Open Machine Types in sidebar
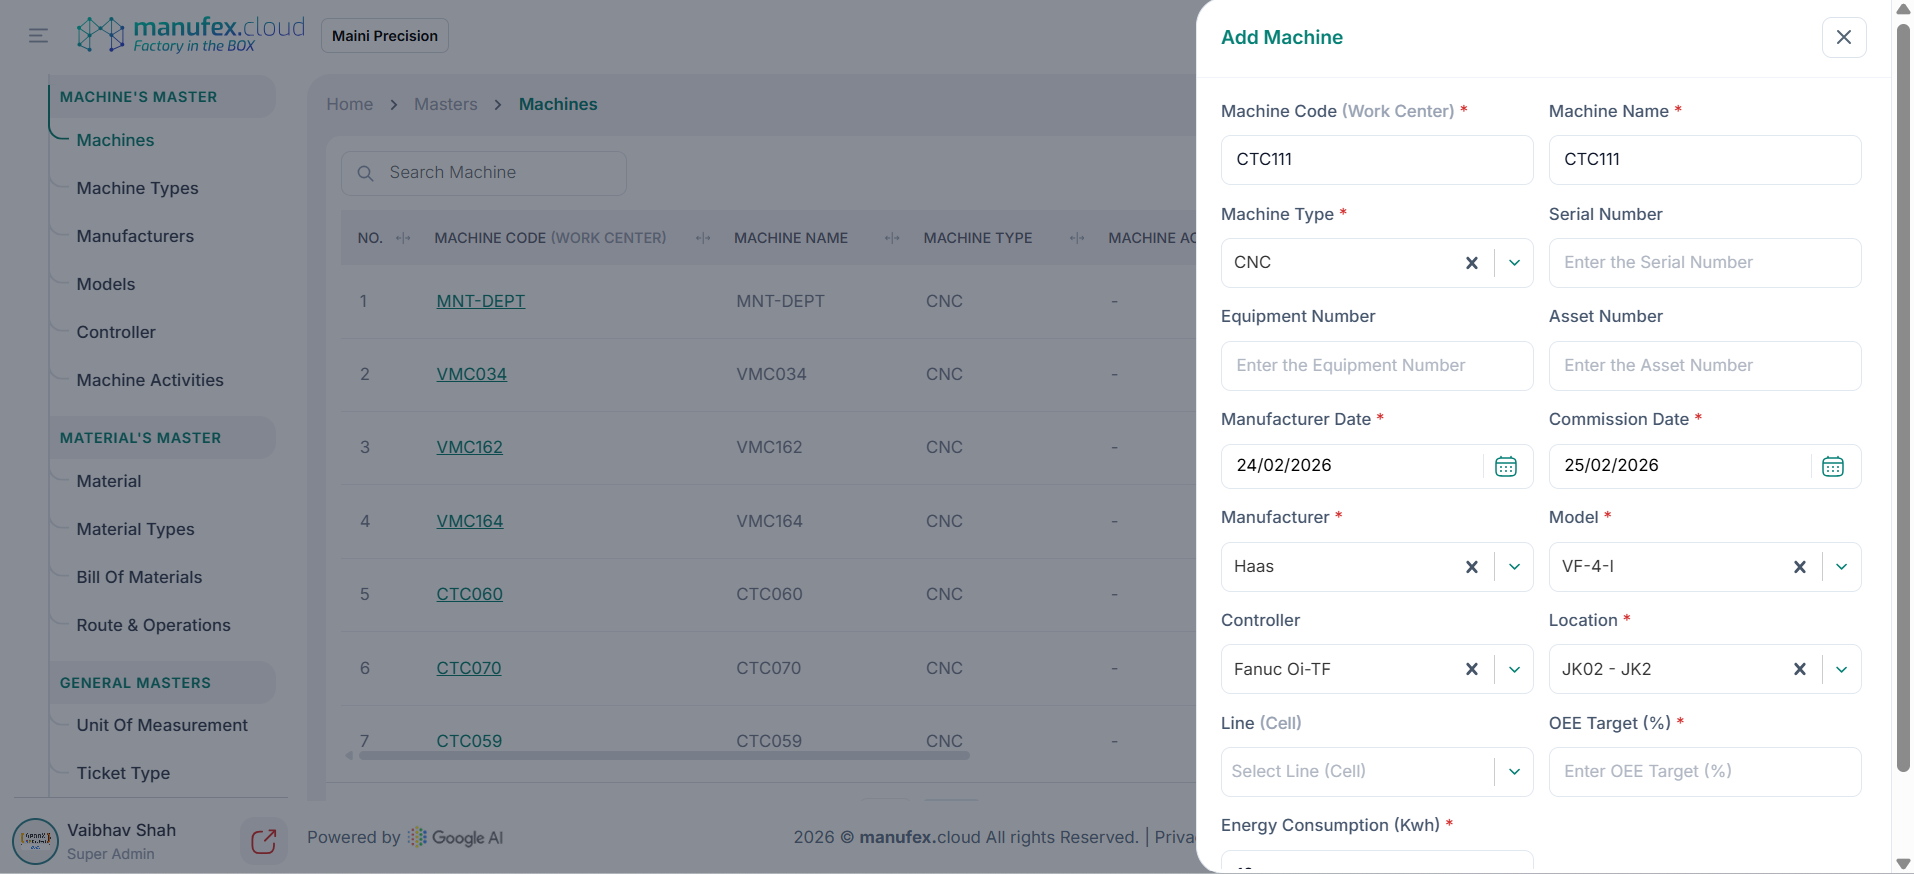 137,188
